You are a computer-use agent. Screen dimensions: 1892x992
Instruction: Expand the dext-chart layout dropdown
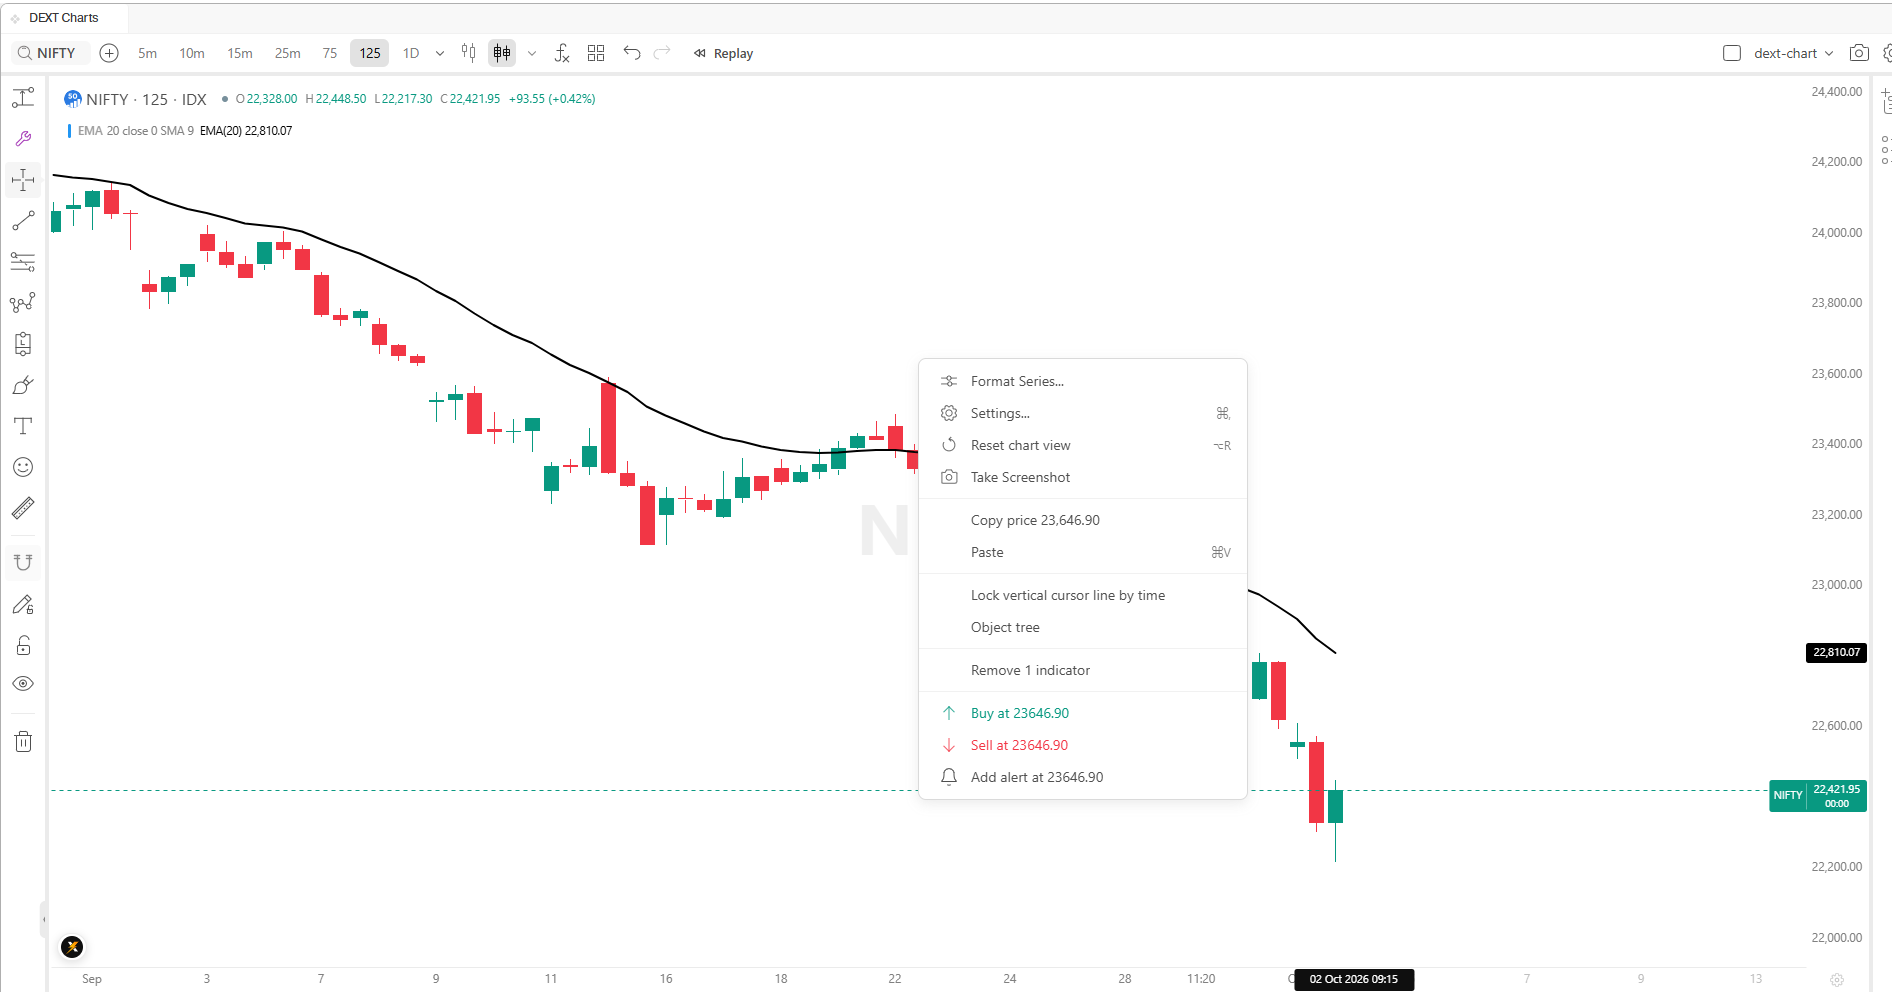[1829, 53]
